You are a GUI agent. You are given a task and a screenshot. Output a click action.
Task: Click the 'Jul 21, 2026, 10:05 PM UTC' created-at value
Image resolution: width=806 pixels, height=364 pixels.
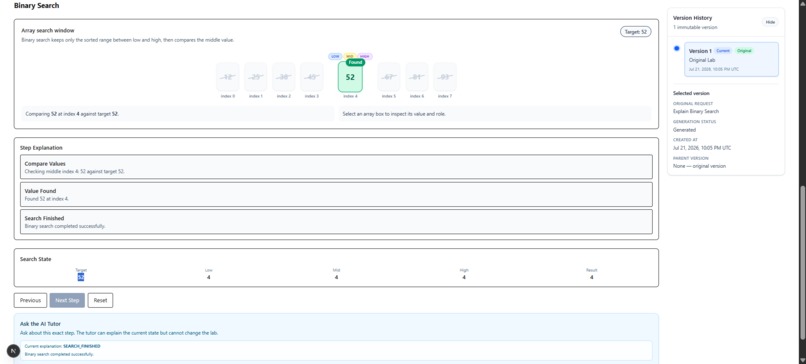[702, 148]
